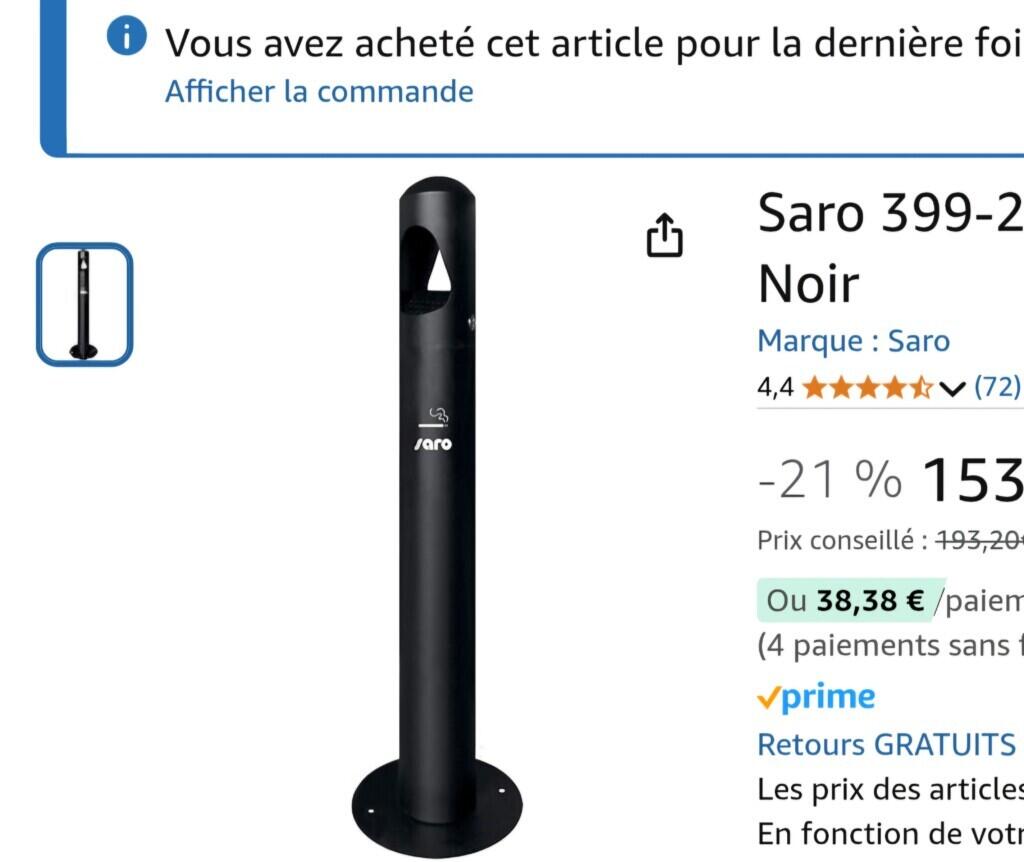
Task: Open Afficher la commande link
Action: tap(319, 91)
